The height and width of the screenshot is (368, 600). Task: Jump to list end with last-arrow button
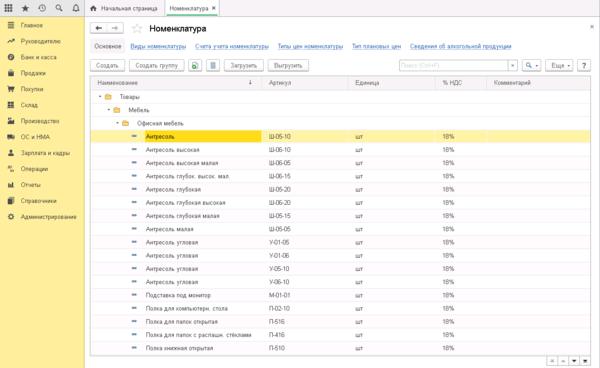585,361
